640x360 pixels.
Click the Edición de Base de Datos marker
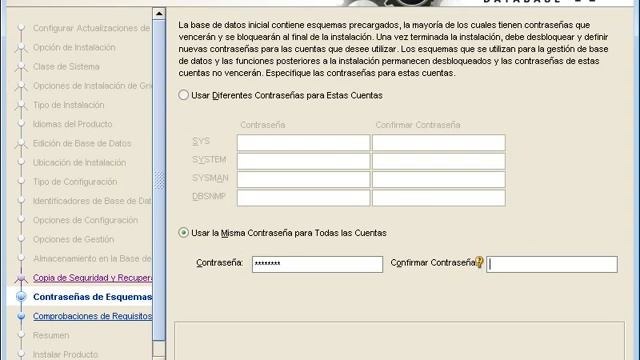pyautogui.click(x=21, y=144)
